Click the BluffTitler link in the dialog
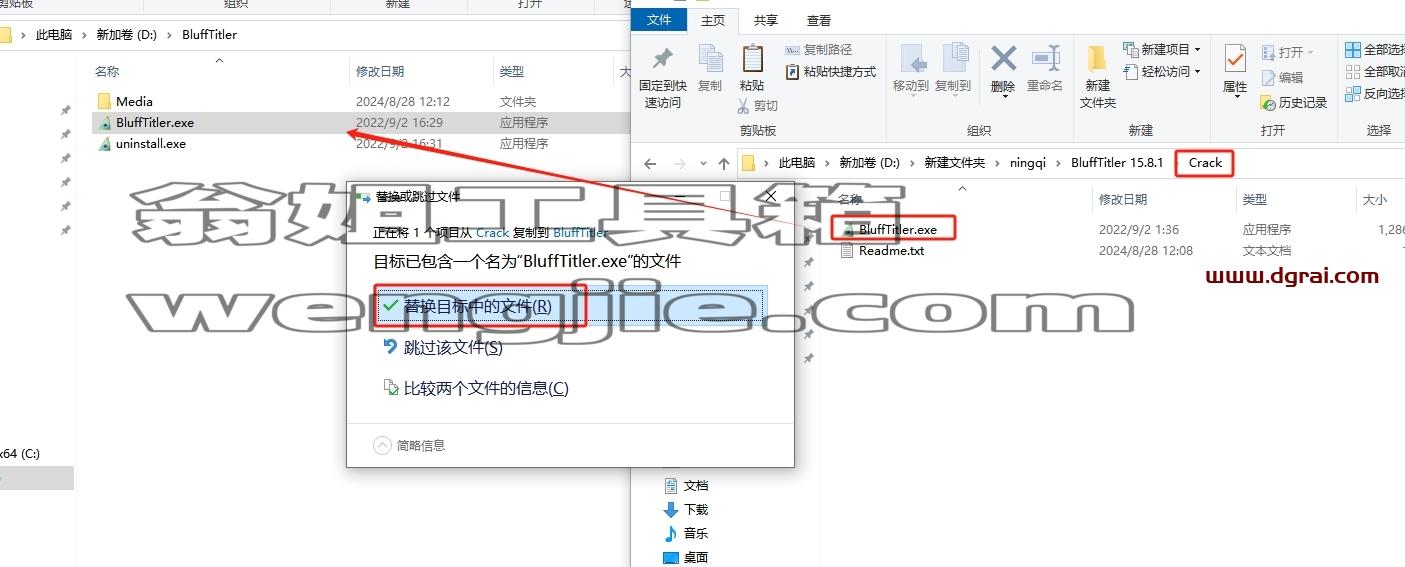The image size is (1405, 567). 580,232
